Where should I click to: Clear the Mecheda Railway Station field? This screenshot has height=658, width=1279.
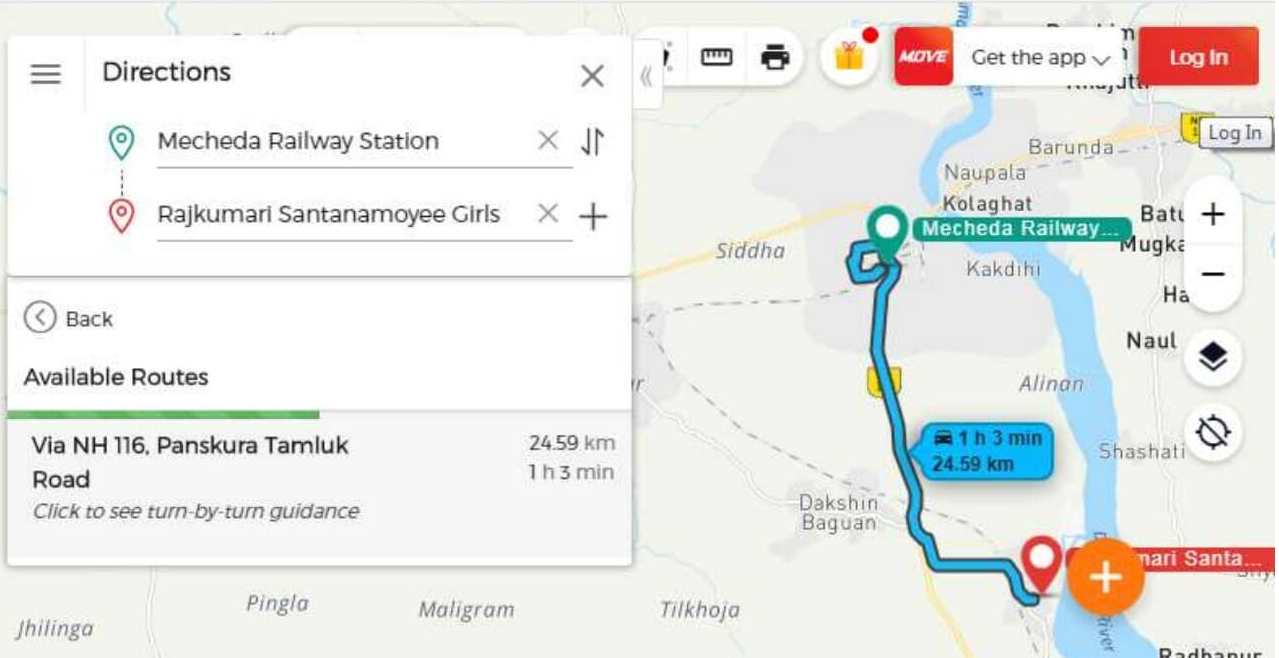click(547, 141)
